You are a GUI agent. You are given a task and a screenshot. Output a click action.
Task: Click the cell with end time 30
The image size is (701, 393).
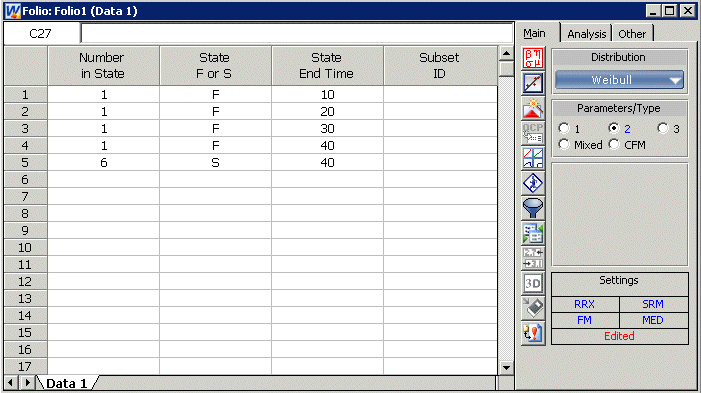pyautogui.click(x=327, y=129)
